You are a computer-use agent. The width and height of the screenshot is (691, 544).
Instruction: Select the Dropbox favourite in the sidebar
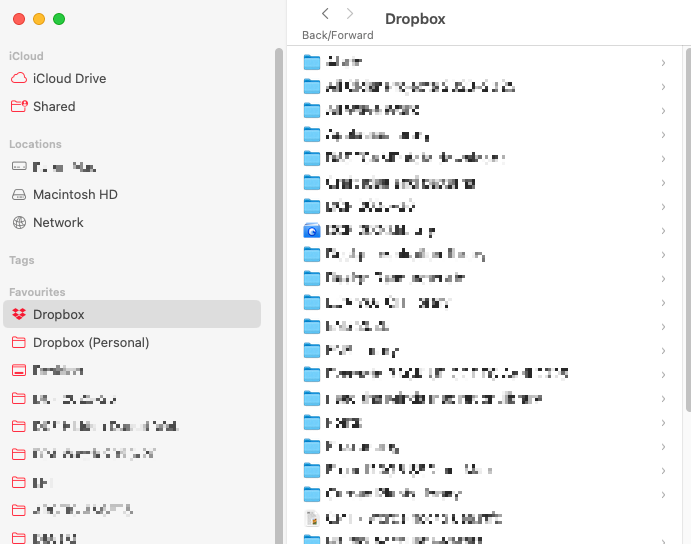(x=132, y=314)
